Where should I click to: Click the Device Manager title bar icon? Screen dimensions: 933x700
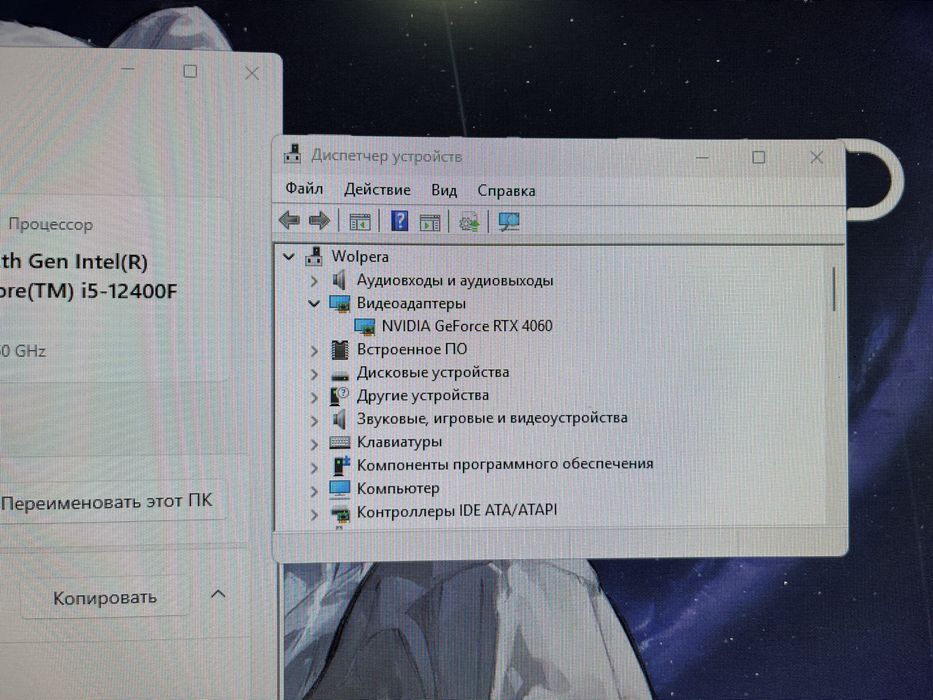click(x=292, y=154)
